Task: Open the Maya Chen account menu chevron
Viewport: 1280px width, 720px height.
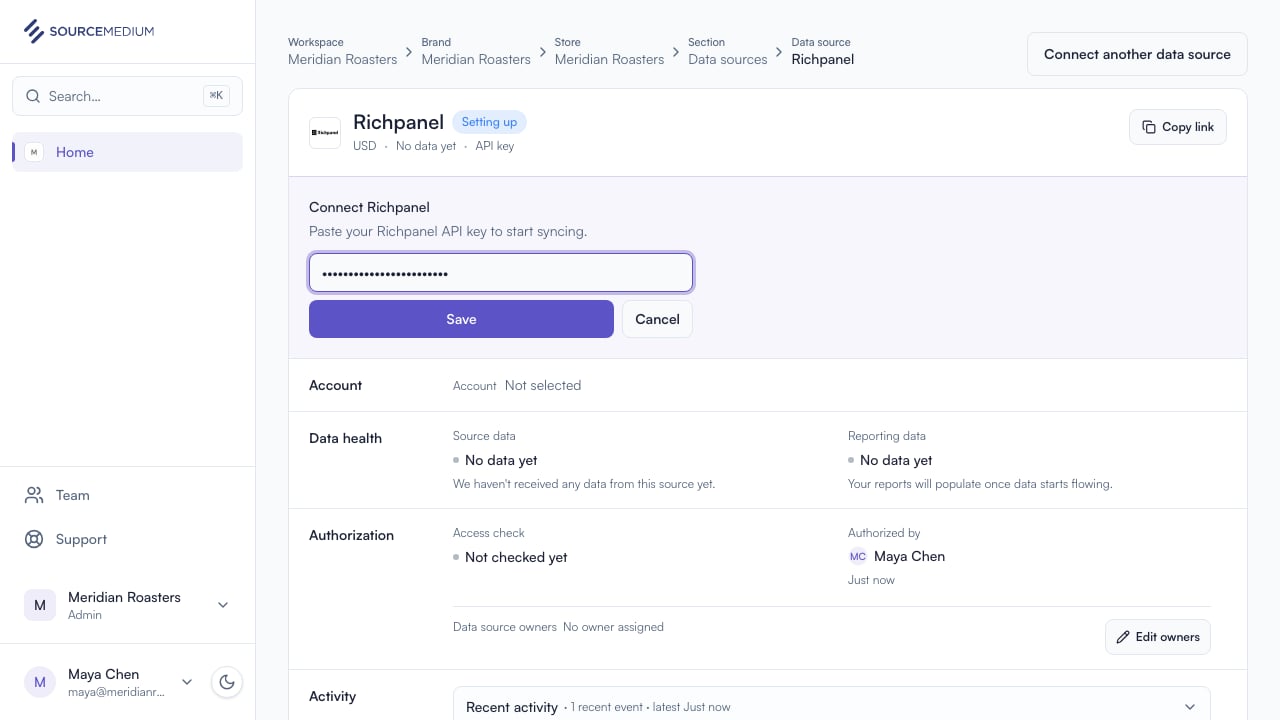Action: pos(187,682)
